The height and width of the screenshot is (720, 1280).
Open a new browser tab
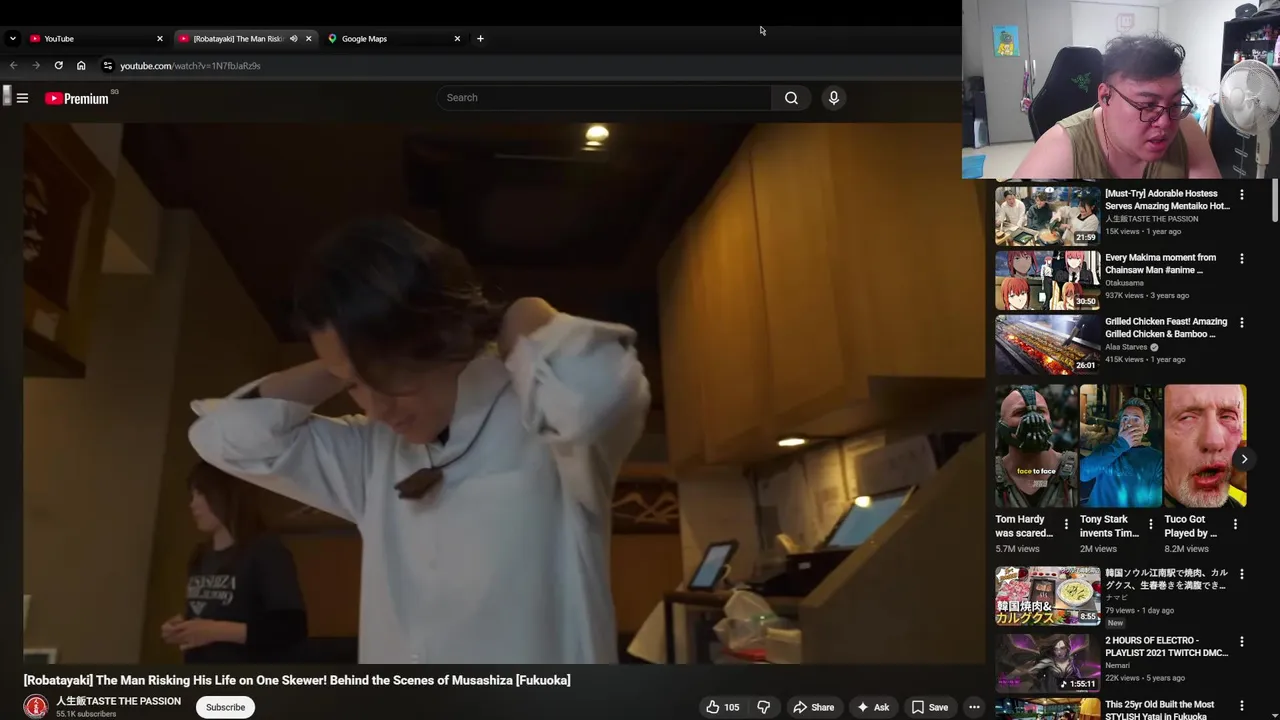[x=480, y=39]
